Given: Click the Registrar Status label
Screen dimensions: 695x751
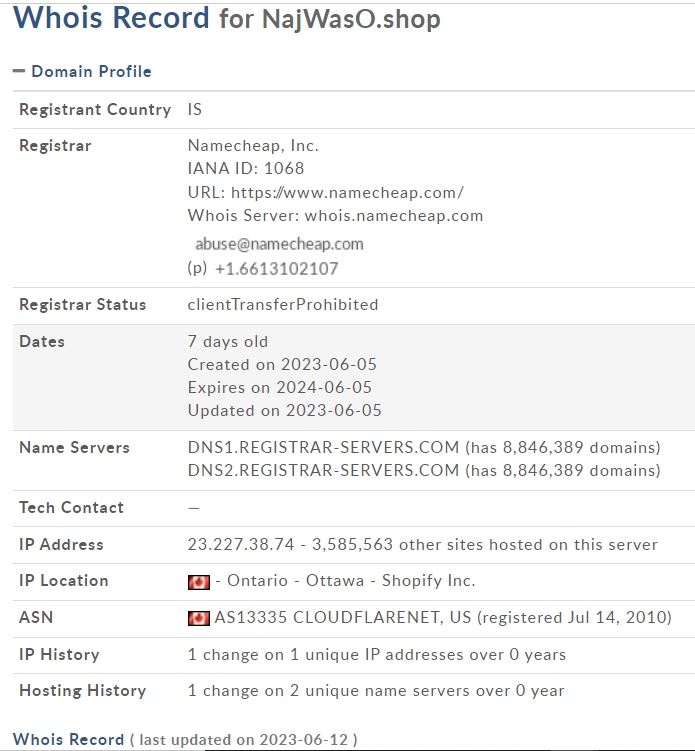Looking at the screenshot, I should tap(82, 305).
